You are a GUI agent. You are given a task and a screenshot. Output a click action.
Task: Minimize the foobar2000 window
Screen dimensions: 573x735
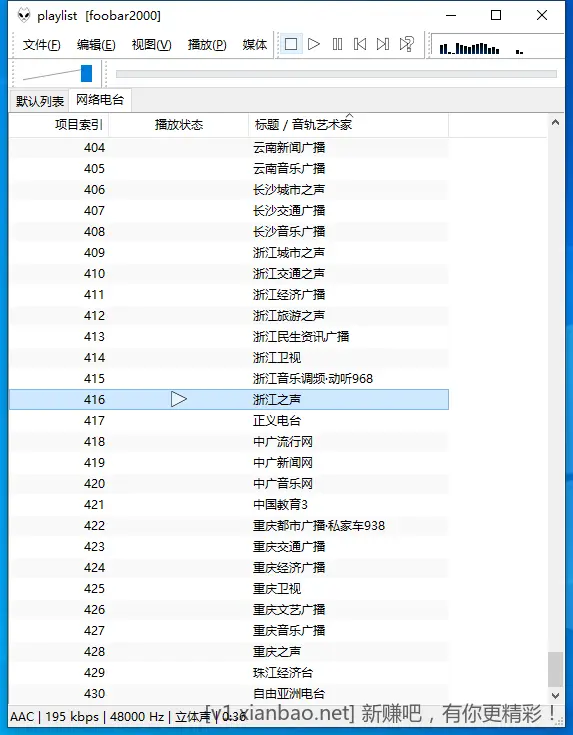click(x=451, y=15)
